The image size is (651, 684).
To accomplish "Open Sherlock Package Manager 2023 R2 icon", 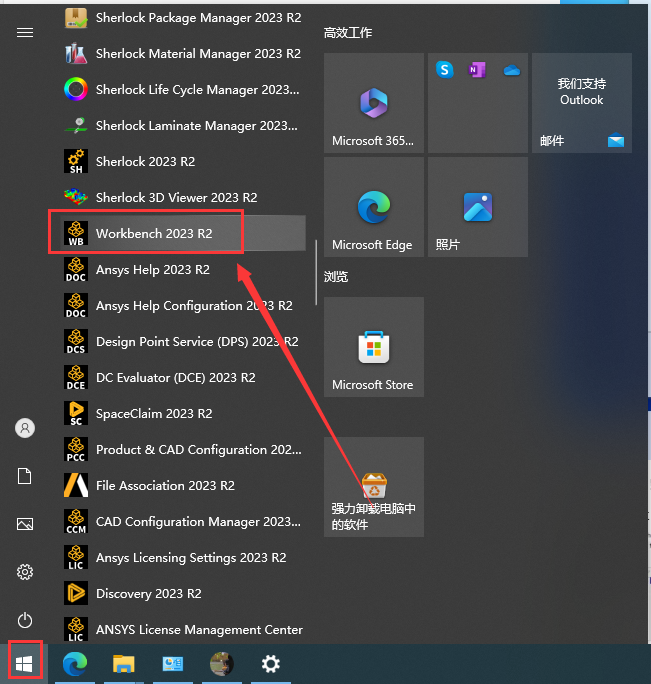I will pos(76,18).
